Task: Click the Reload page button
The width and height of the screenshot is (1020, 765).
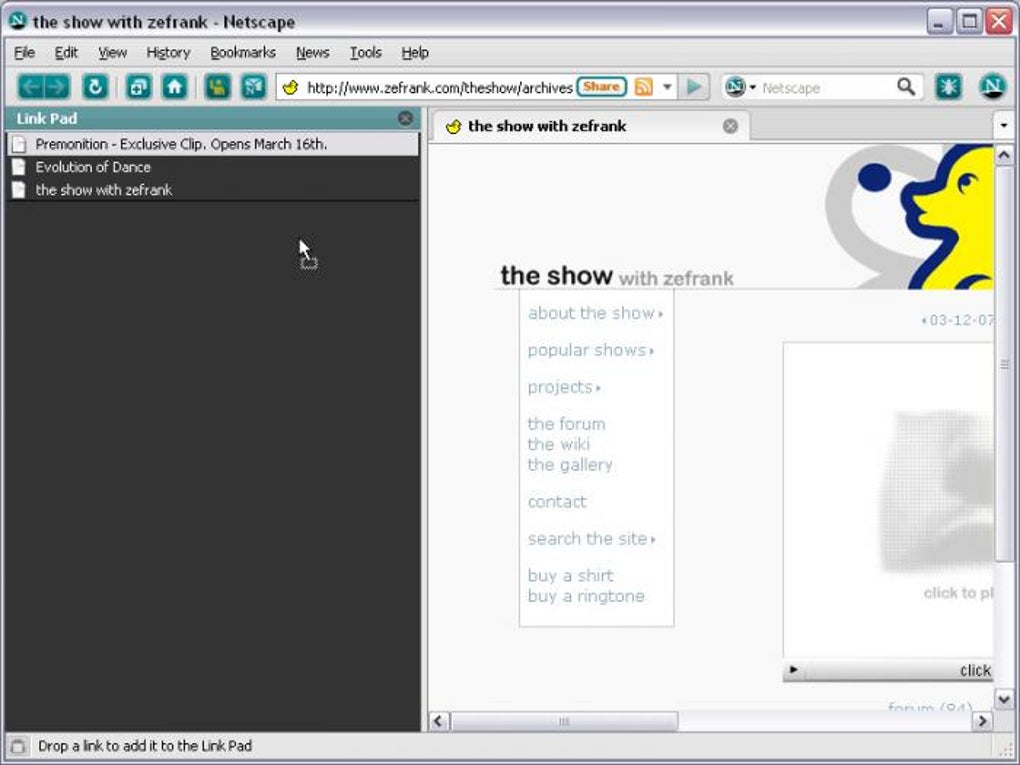Action: click(x=95, y=87)
